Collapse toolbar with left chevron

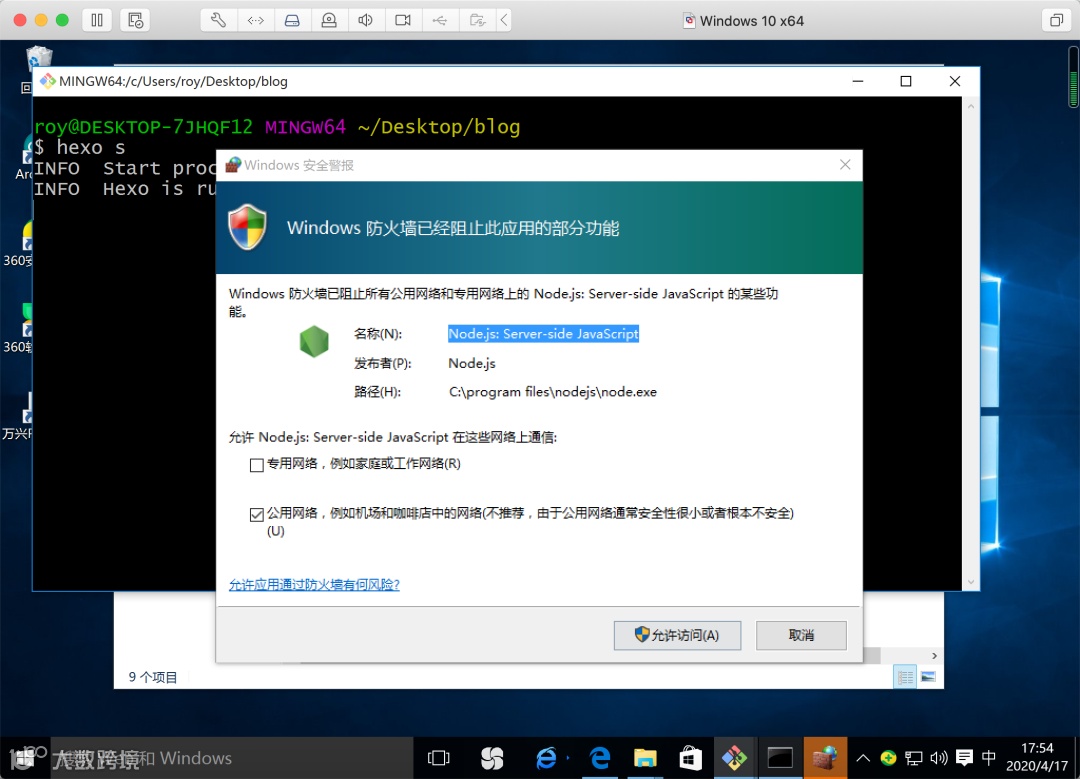click(504, 20)
